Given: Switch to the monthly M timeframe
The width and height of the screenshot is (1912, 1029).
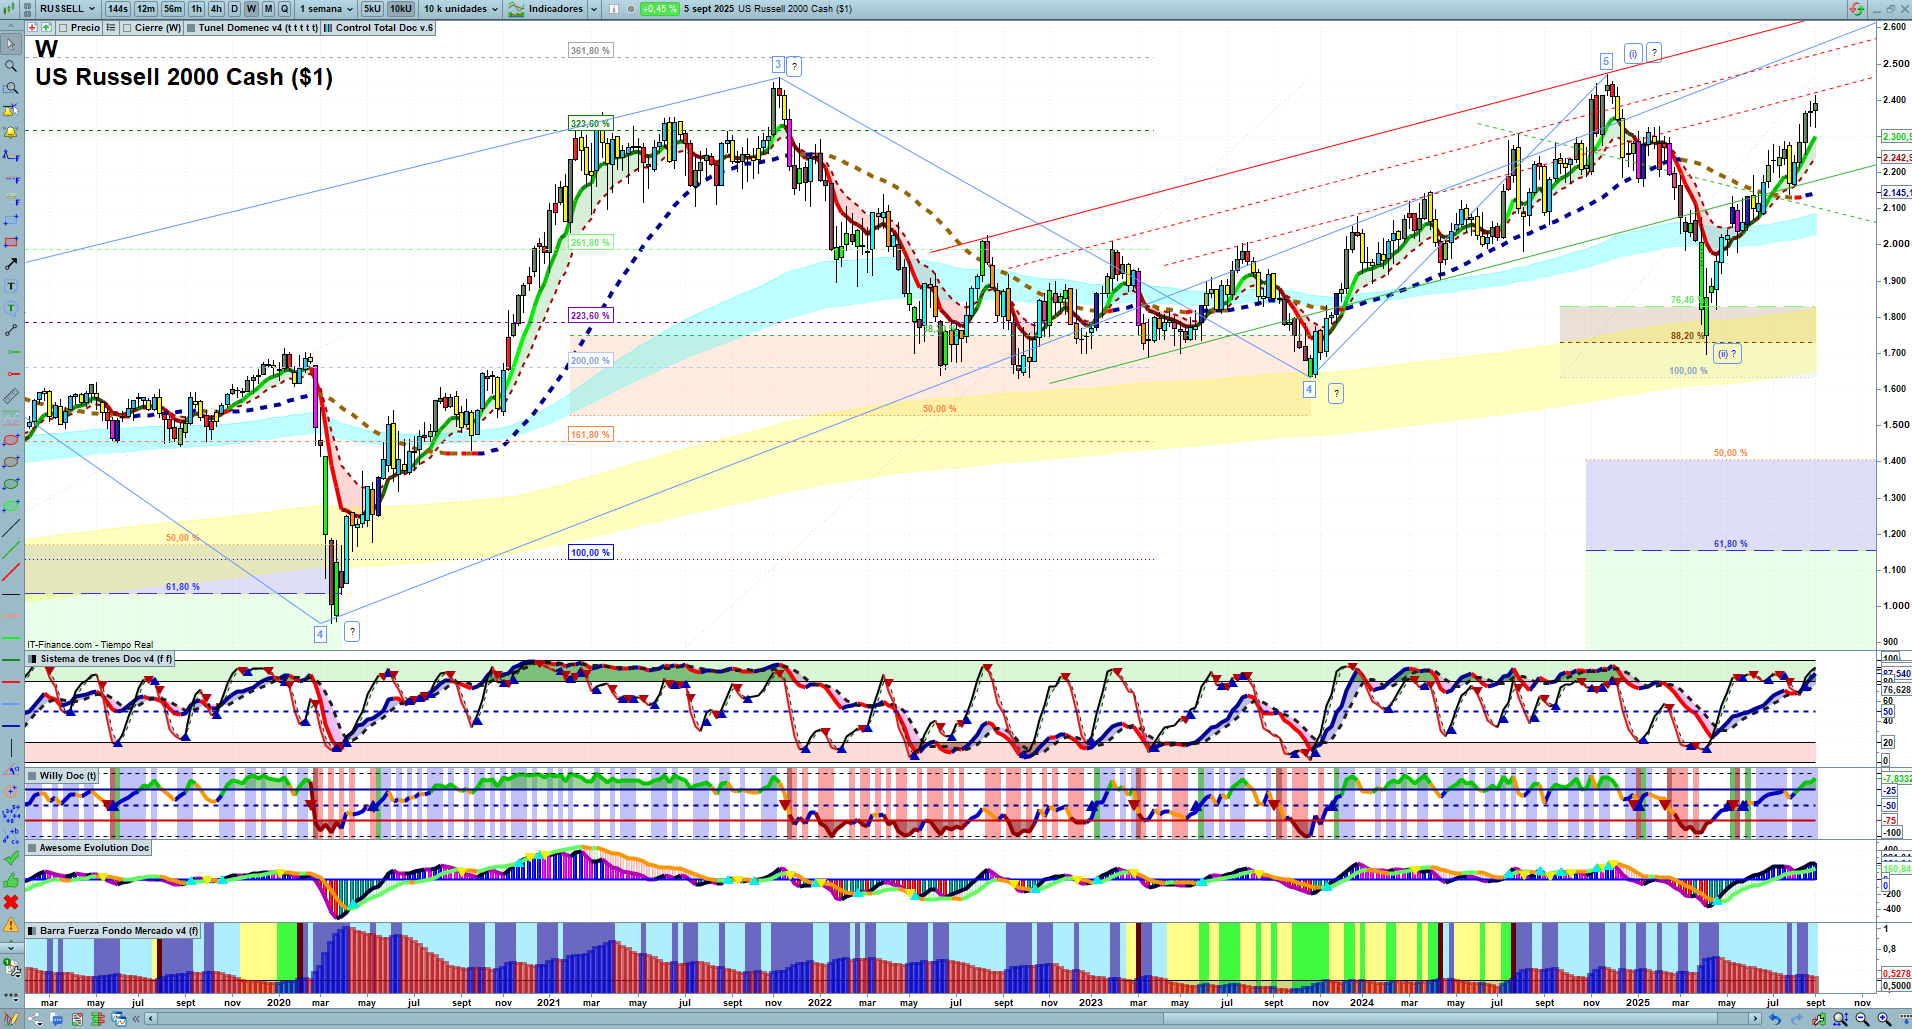Looking at the screenshot, I should [x=268, y=9].
